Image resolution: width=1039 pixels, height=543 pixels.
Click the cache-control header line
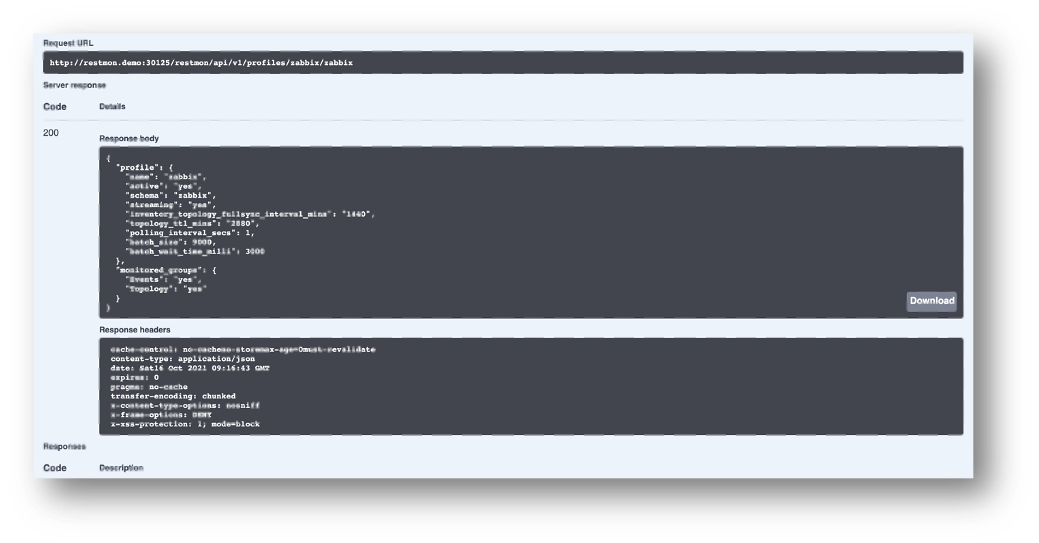tap(243, 349)
